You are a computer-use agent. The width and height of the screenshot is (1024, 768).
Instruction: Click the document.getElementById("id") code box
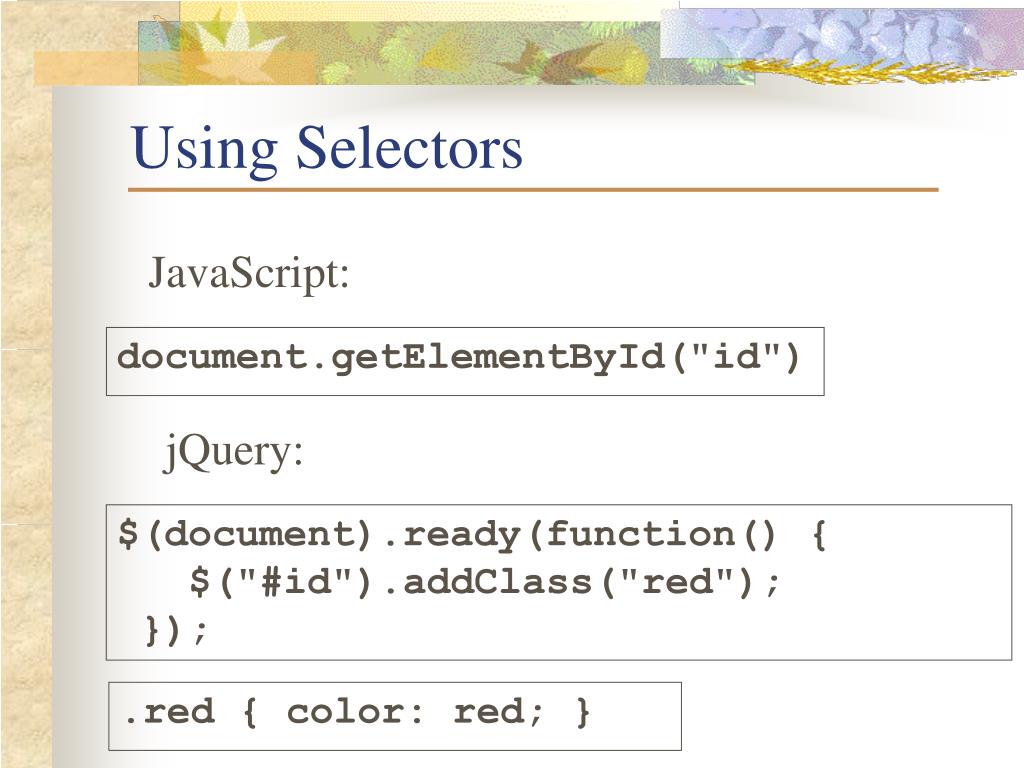[x=465, y=361]
